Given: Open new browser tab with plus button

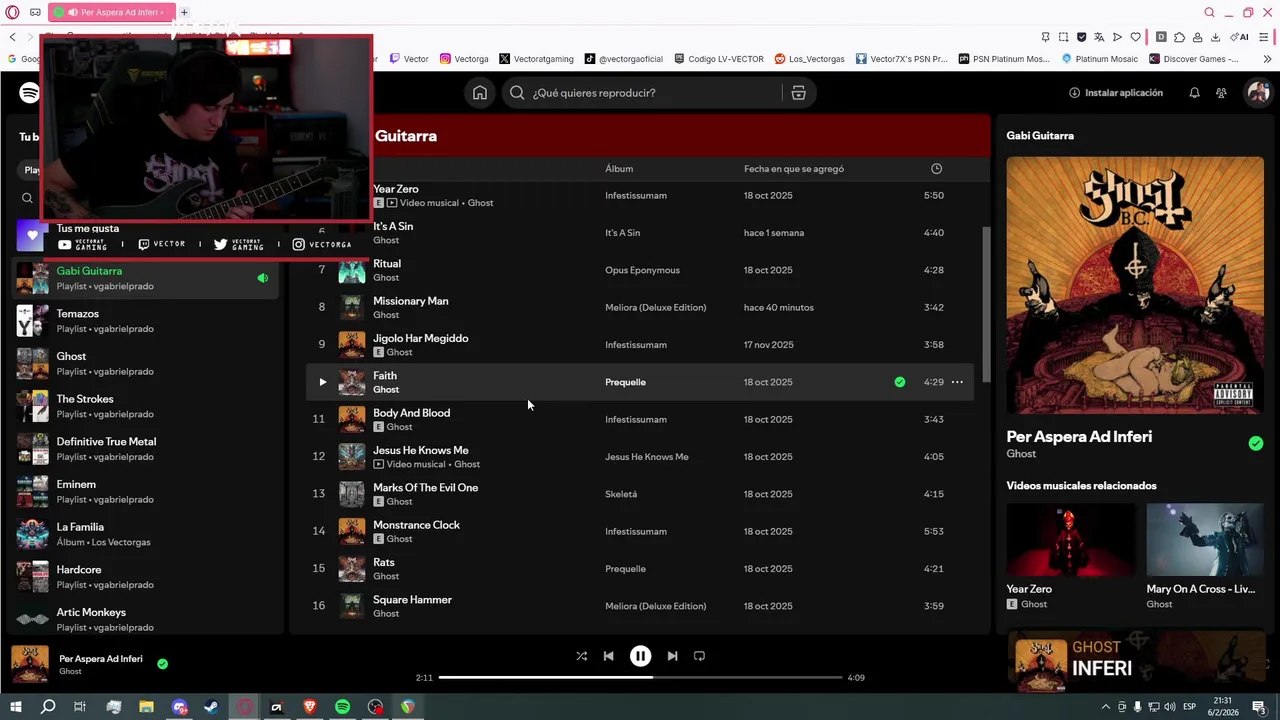Looking at the screenshot, I should 184,12.
